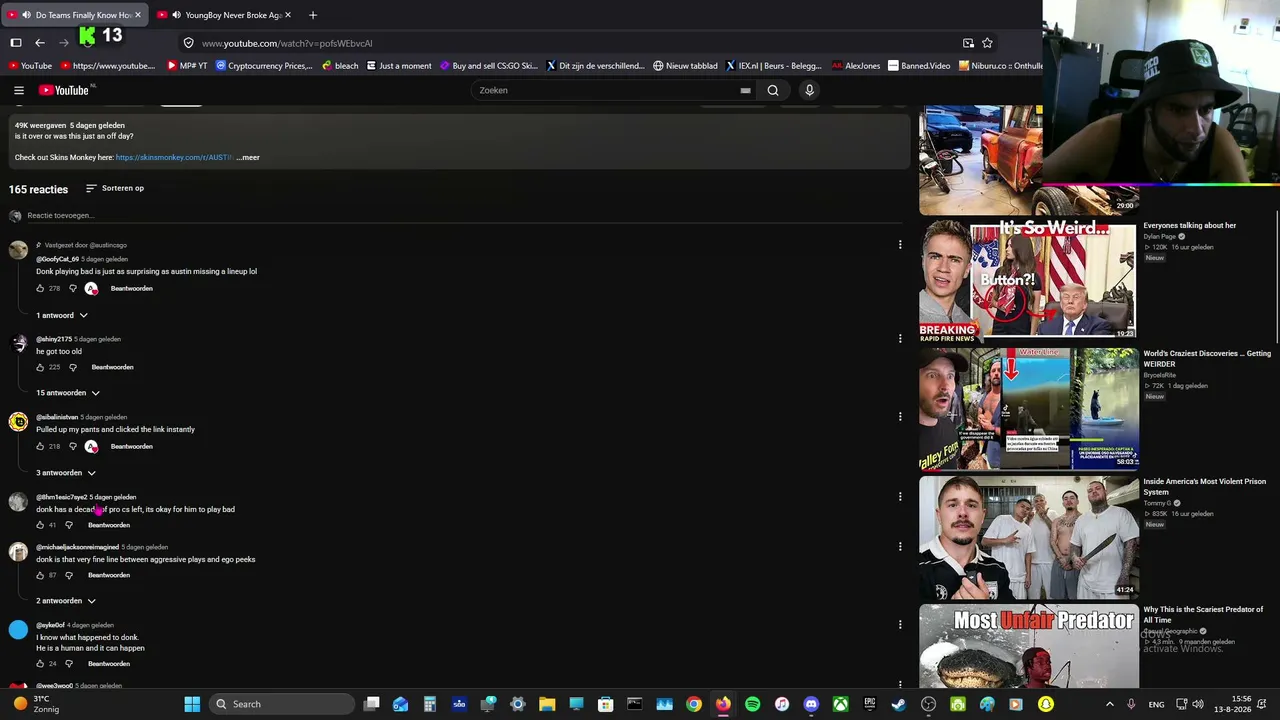Open @shiny2175 channel from username
The image size is (1280, 720).
point(54,339)
